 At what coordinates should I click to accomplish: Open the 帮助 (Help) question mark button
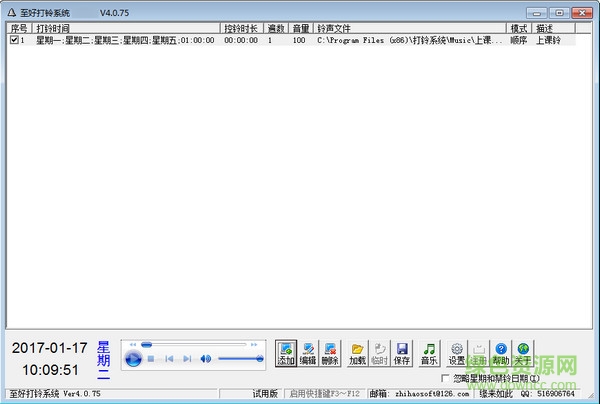pyautogui.click(x=501, y=354)
